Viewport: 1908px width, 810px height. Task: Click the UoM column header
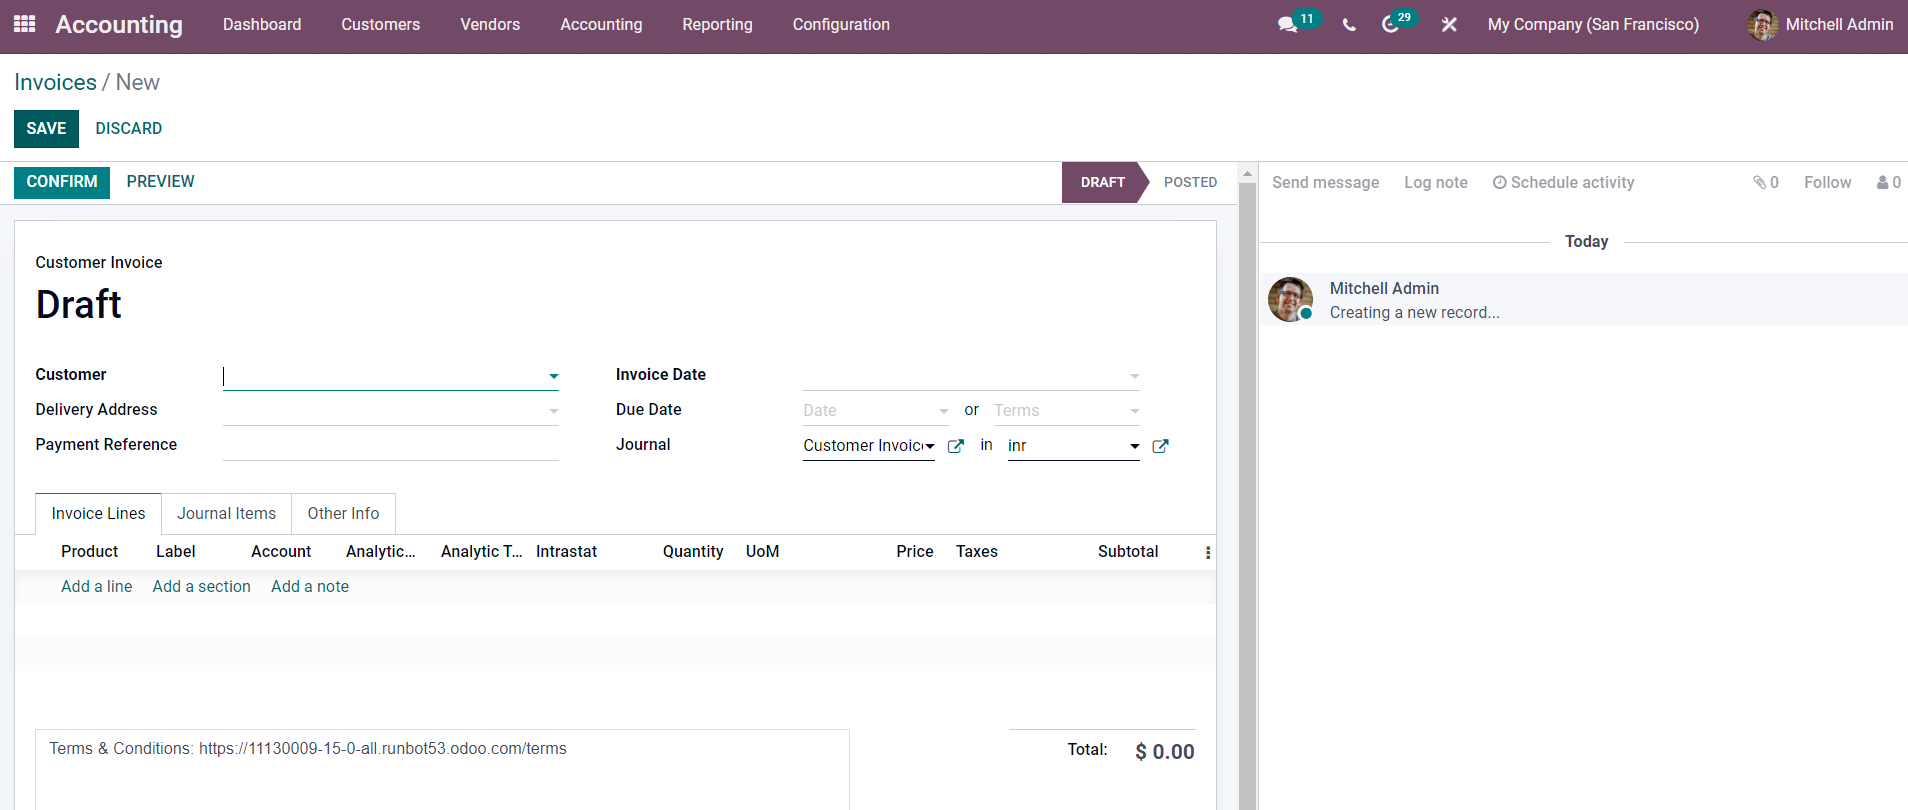click(x=762, y=552)
